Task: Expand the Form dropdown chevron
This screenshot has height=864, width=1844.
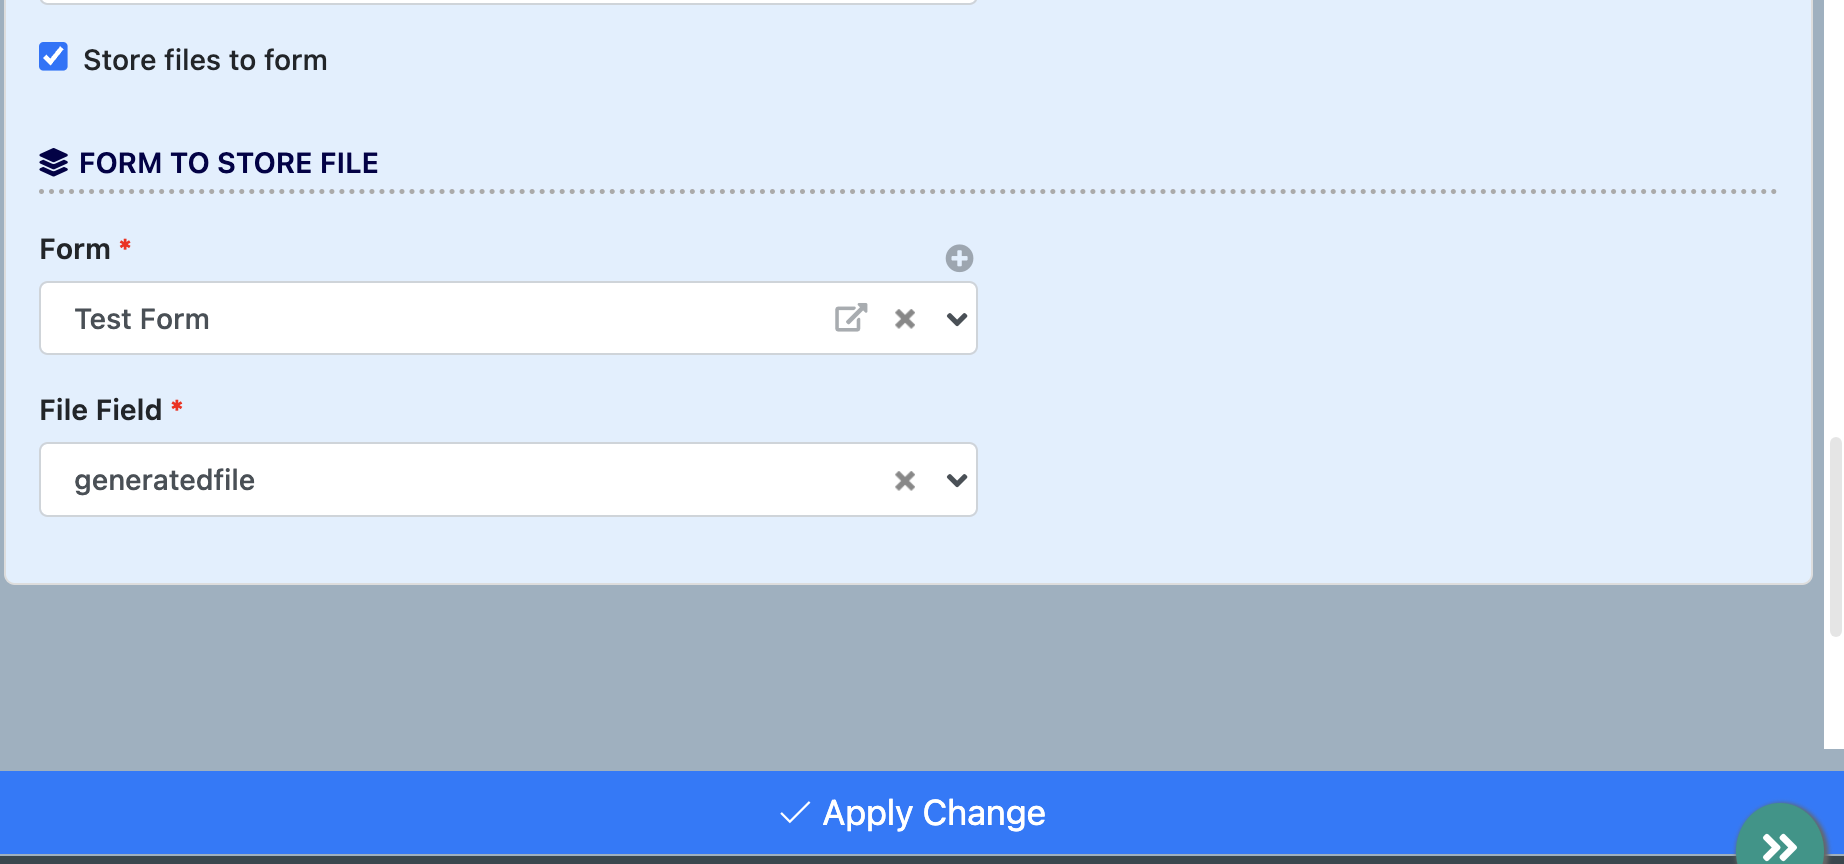Action: [x=957, y=319]
